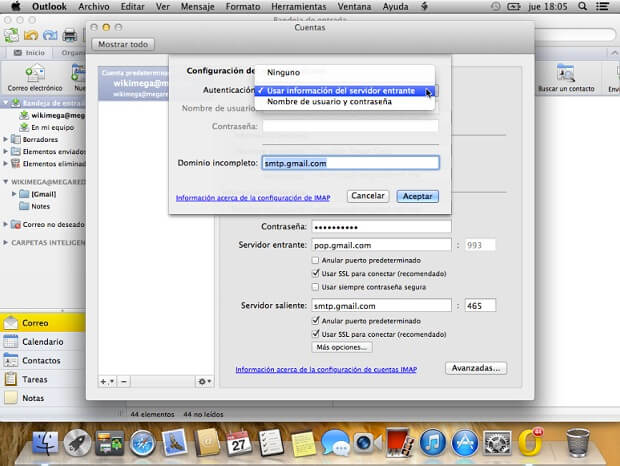Expand Correo no deseado folder
This screenshot has width=620, height=466.
pos(6,224)
